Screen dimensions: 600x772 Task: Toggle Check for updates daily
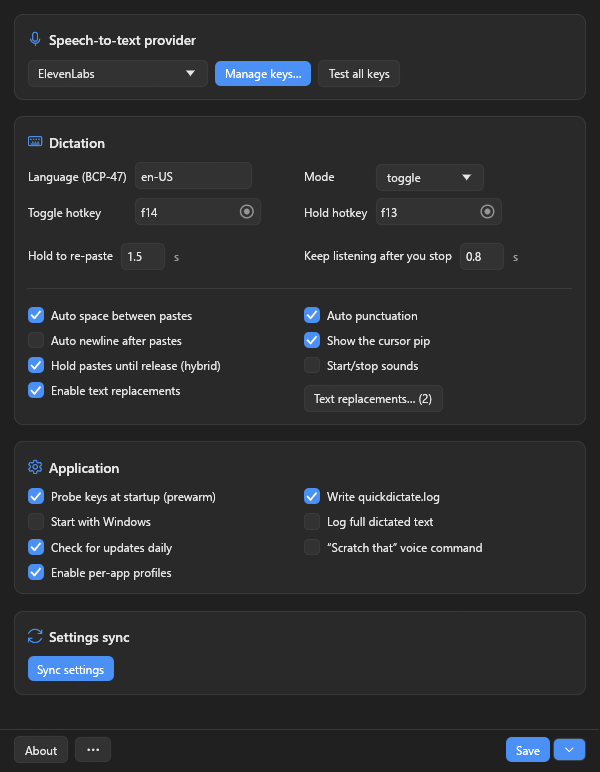point(36,547)
